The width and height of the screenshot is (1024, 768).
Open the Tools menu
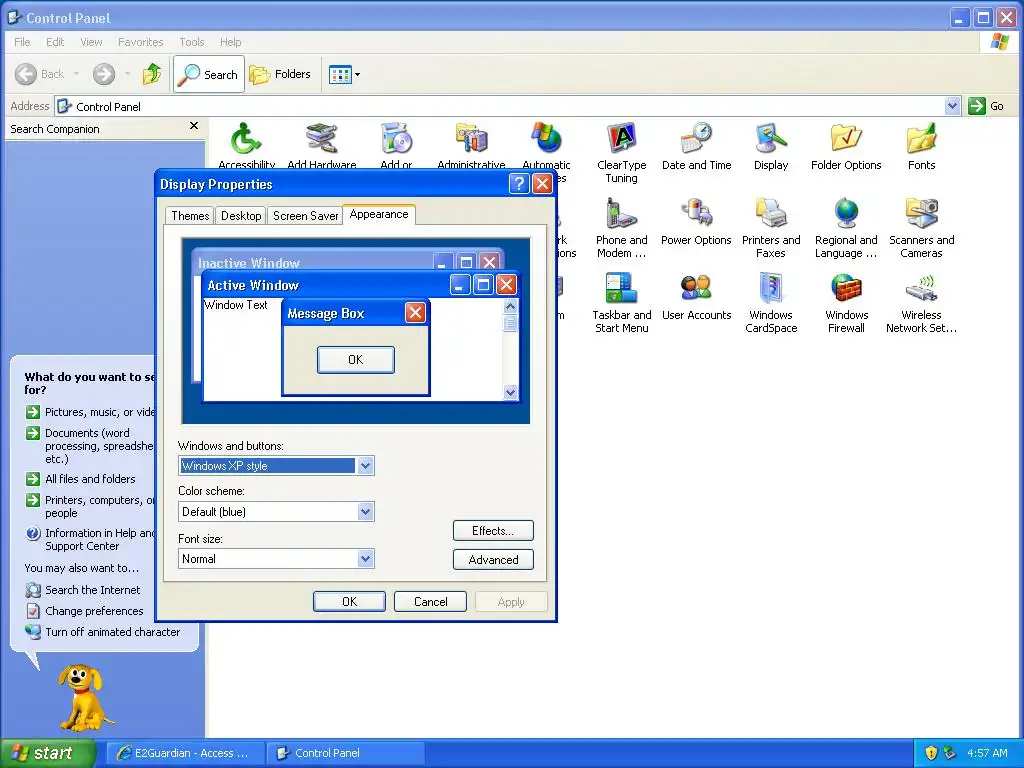[x=191, y=42]
